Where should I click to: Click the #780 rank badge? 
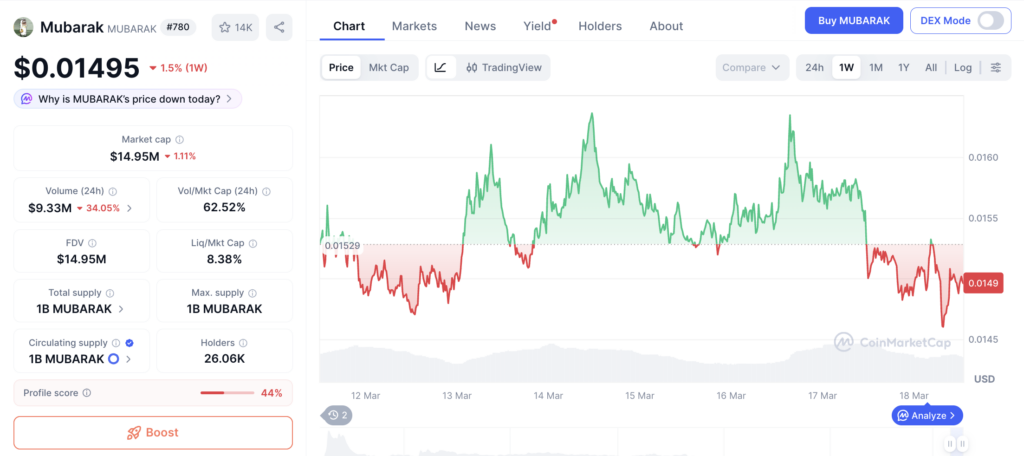pyautogui.click(x=178, y=27)
